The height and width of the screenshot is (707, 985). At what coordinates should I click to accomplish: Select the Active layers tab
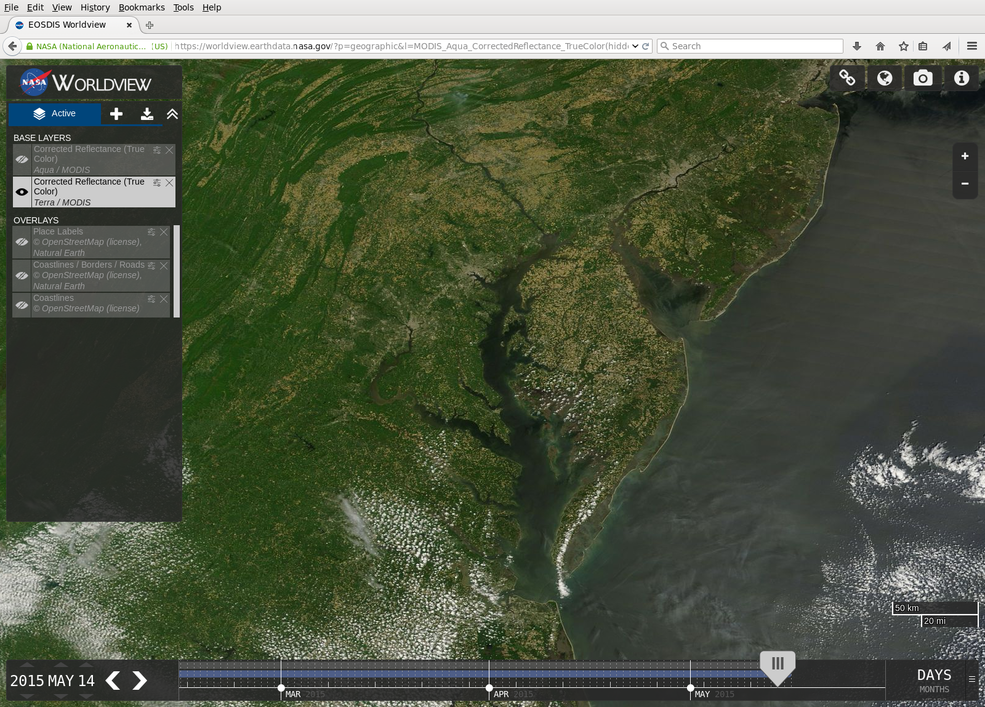click(x=55, y=113)
